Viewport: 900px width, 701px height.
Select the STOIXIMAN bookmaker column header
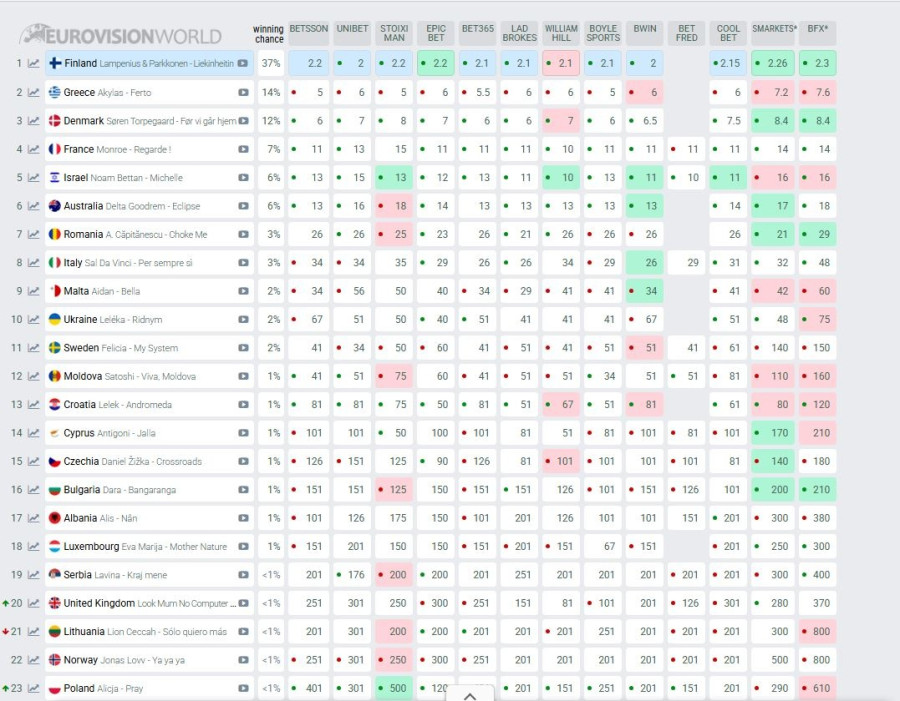pos(394,33)
